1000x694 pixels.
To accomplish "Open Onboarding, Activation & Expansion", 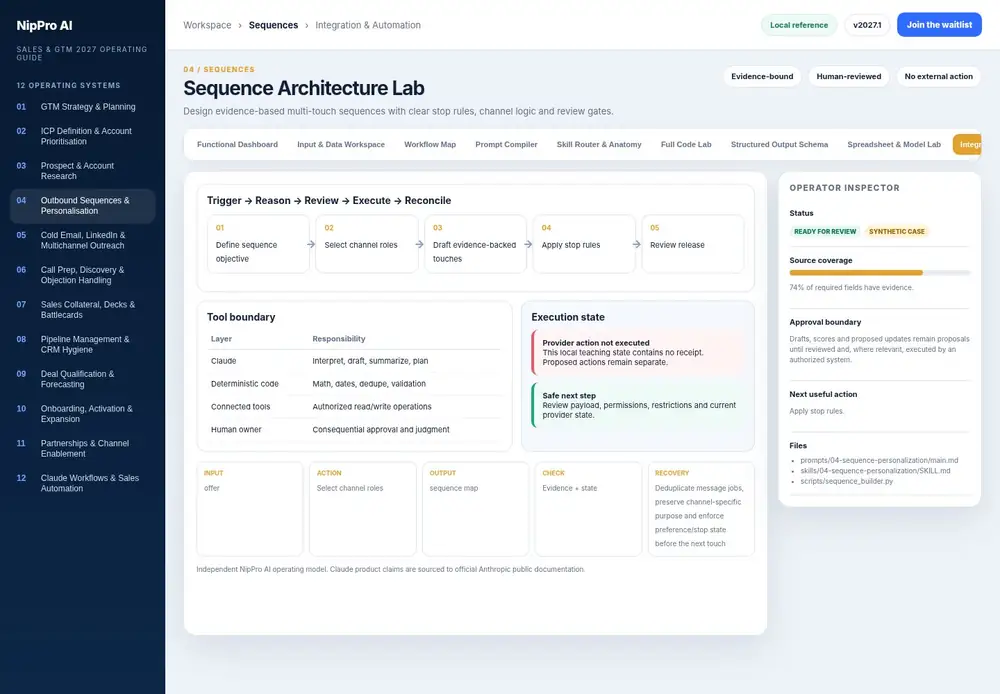I will [82, 413].
